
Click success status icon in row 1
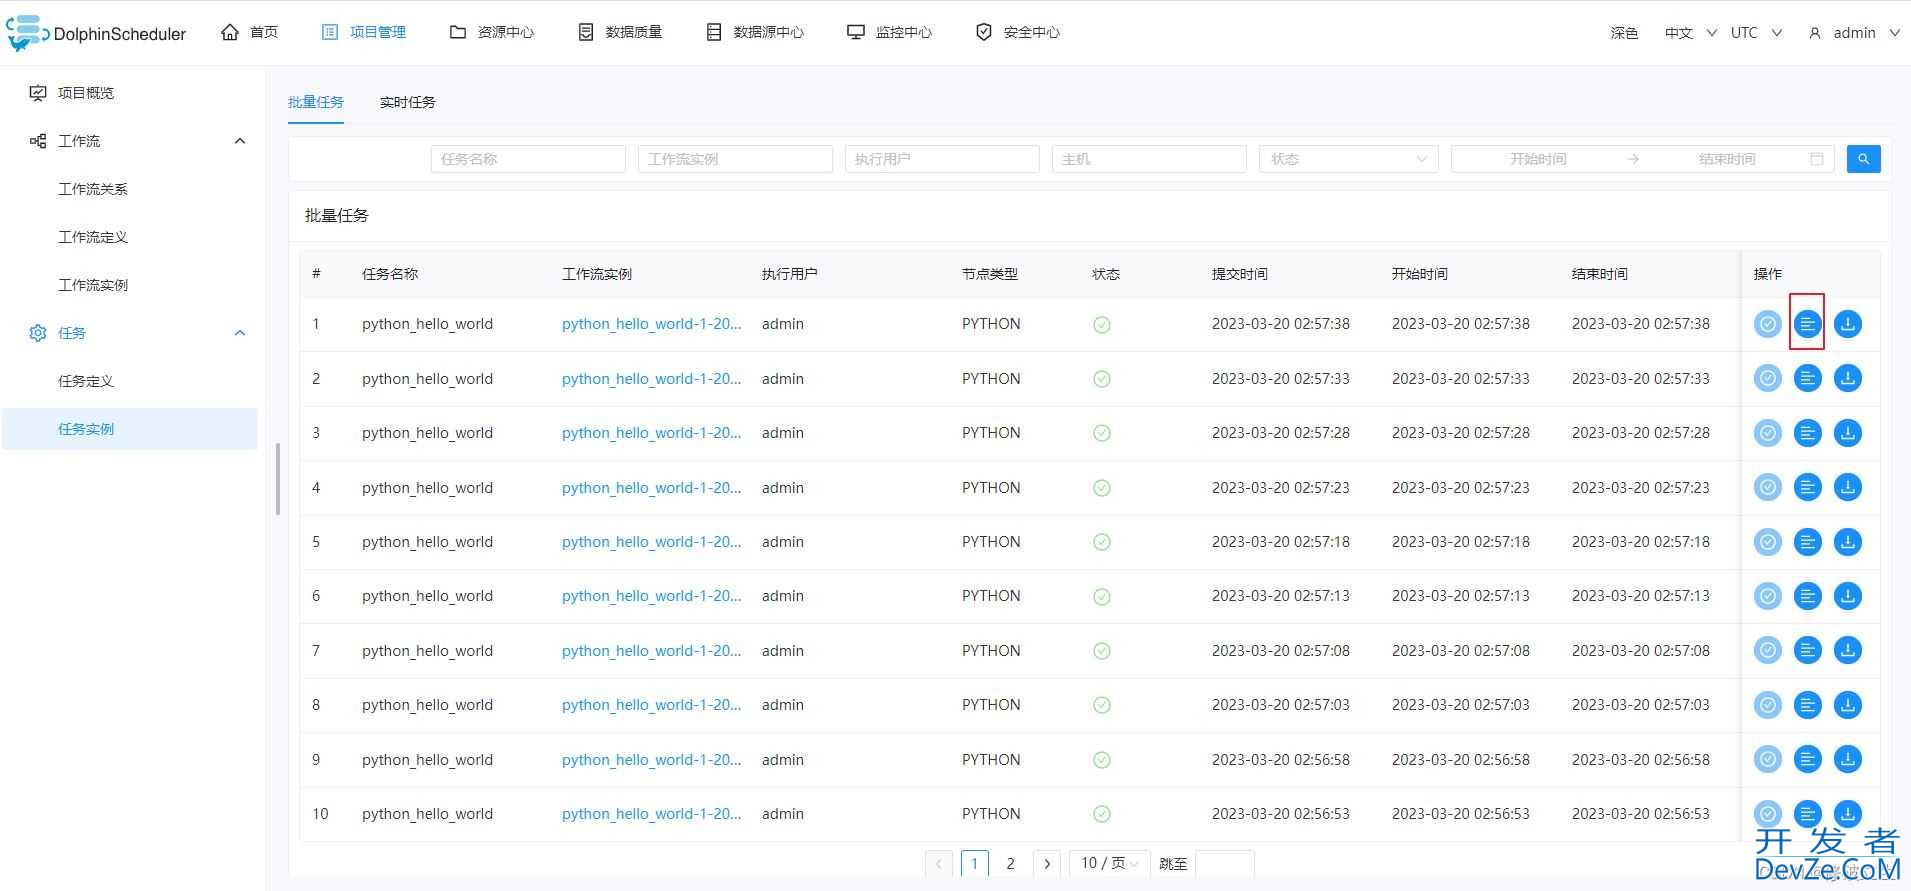click(1102, 325)
